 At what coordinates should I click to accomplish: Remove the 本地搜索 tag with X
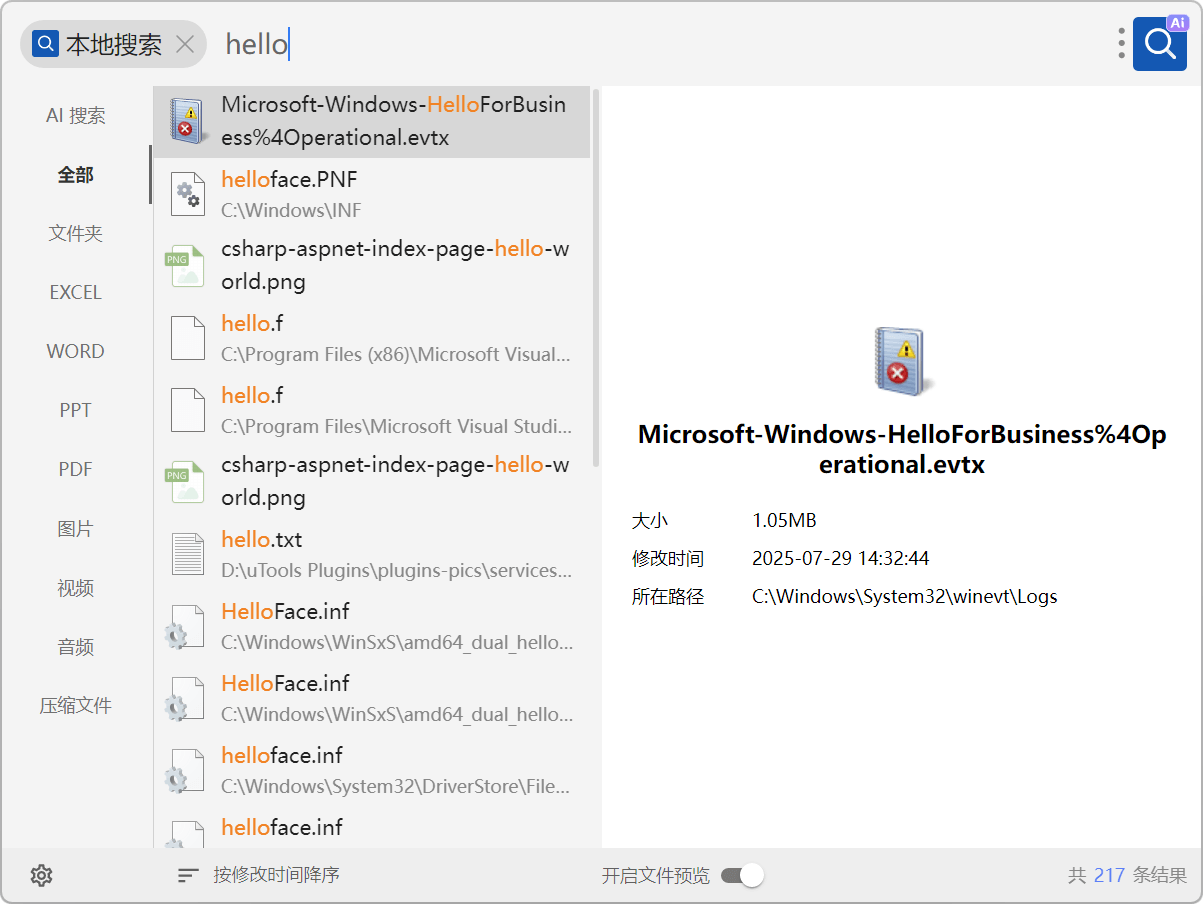pyautogui.click(x=185, y=44)
